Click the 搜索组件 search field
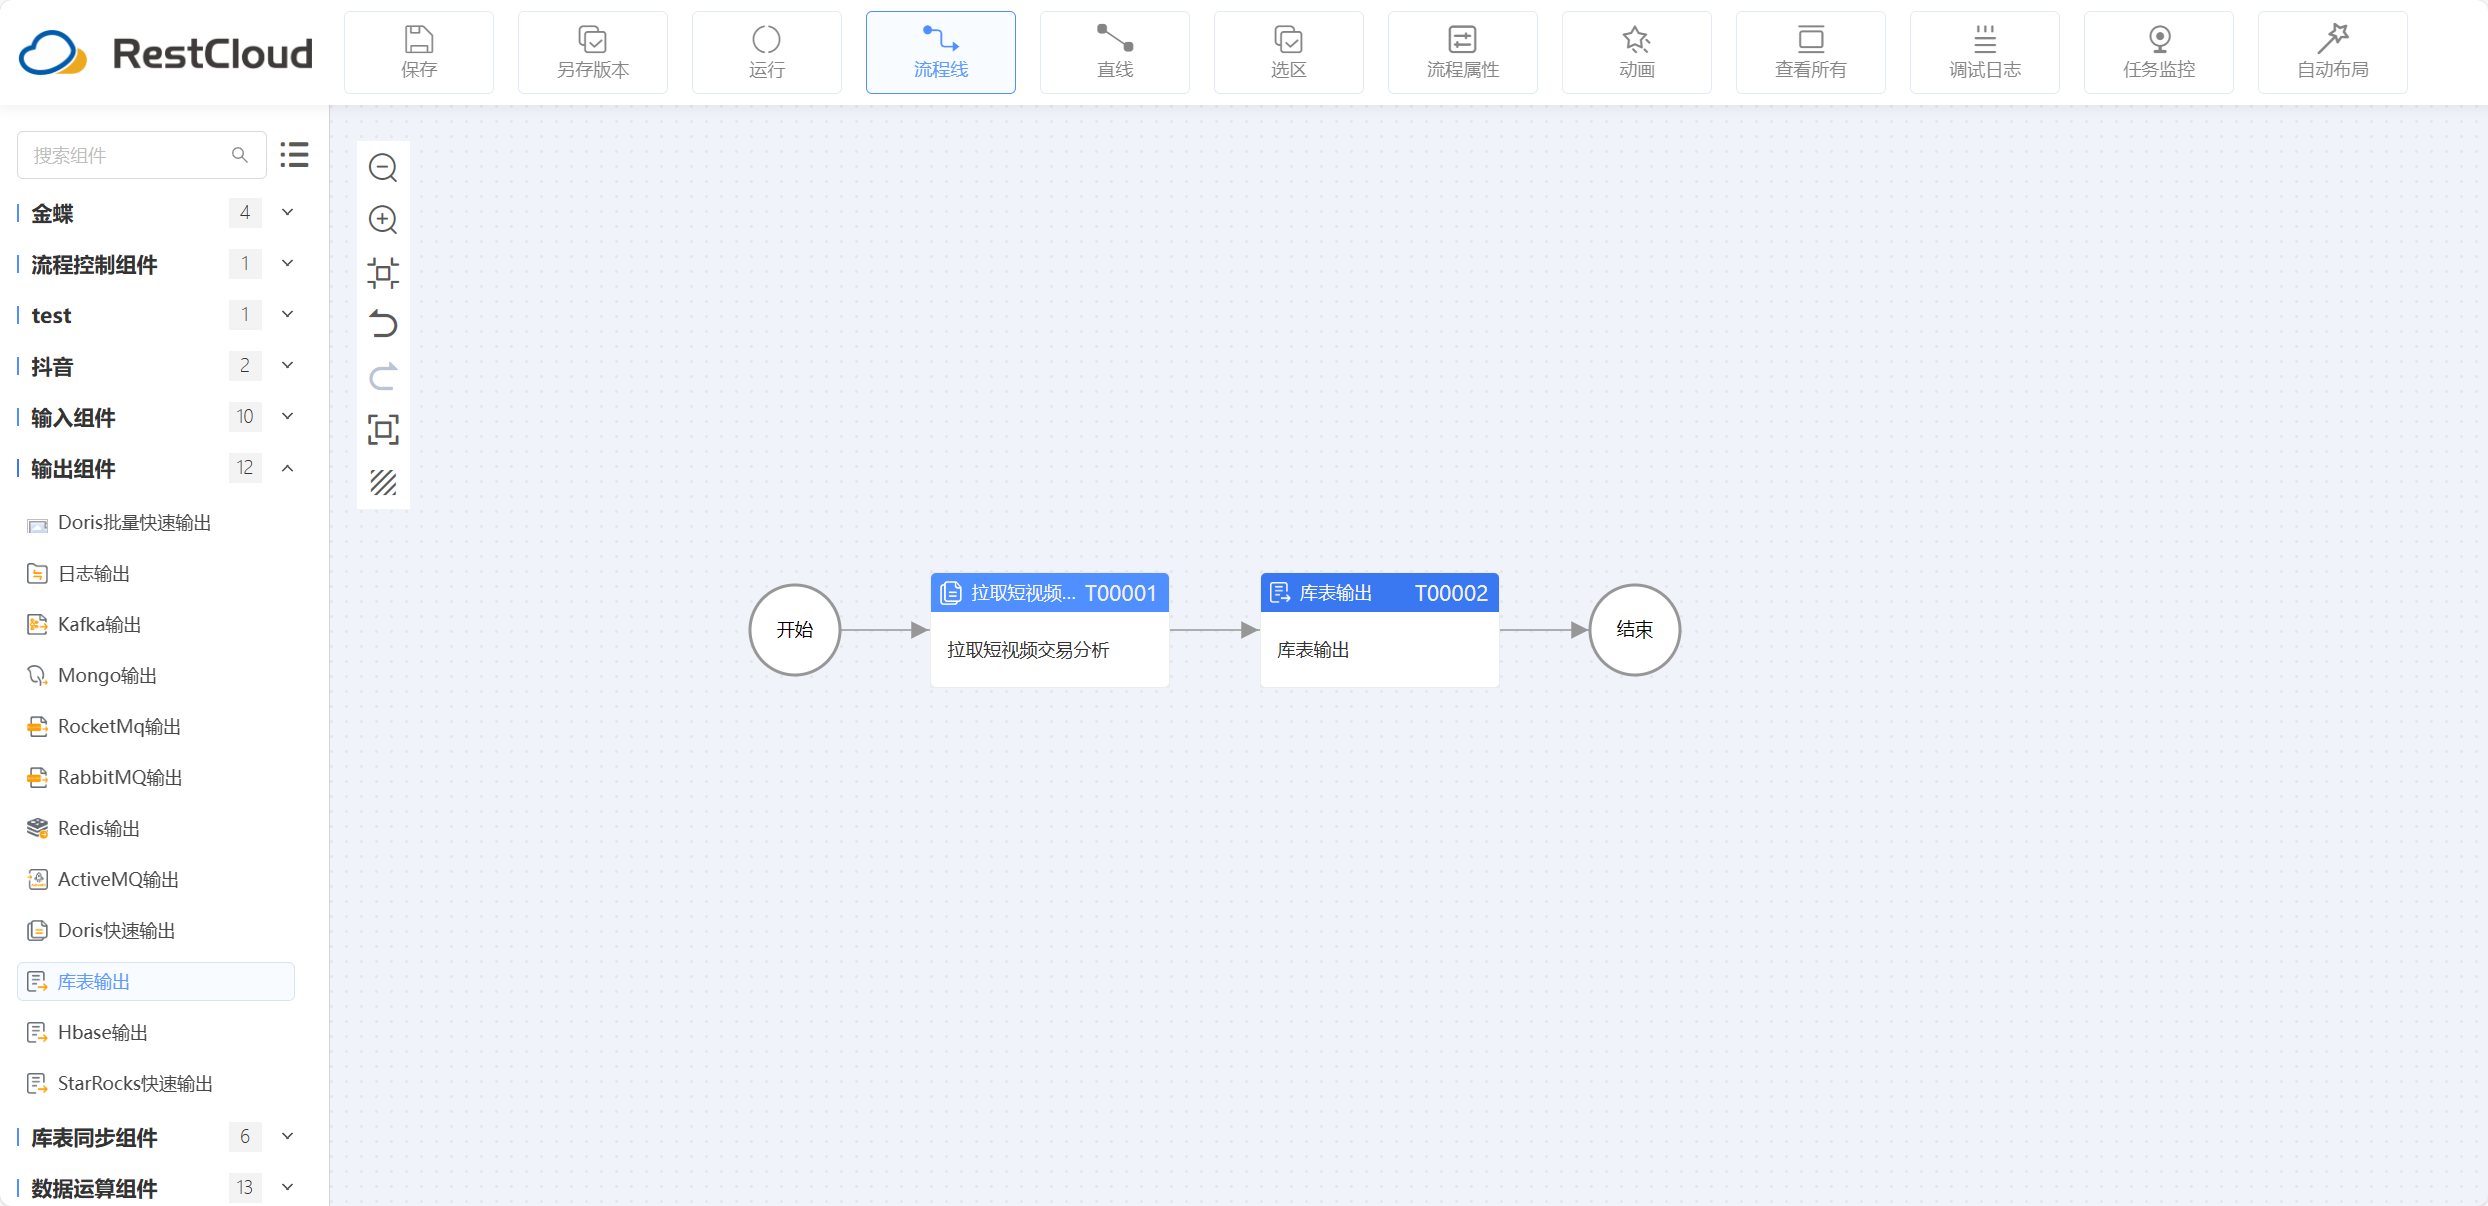Screen dimensions: 2488x1206 pos(128,155)
